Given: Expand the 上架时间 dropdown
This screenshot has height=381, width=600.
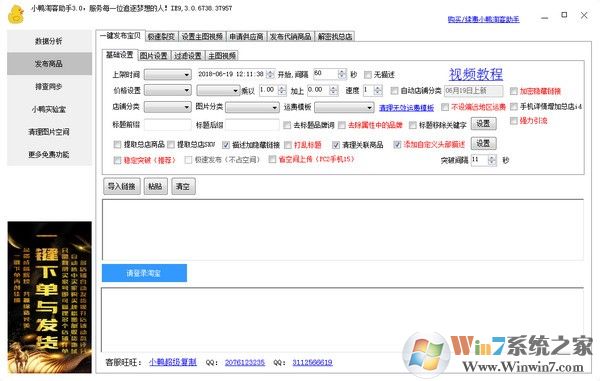Looking at the screenshot, I should 168,74.
